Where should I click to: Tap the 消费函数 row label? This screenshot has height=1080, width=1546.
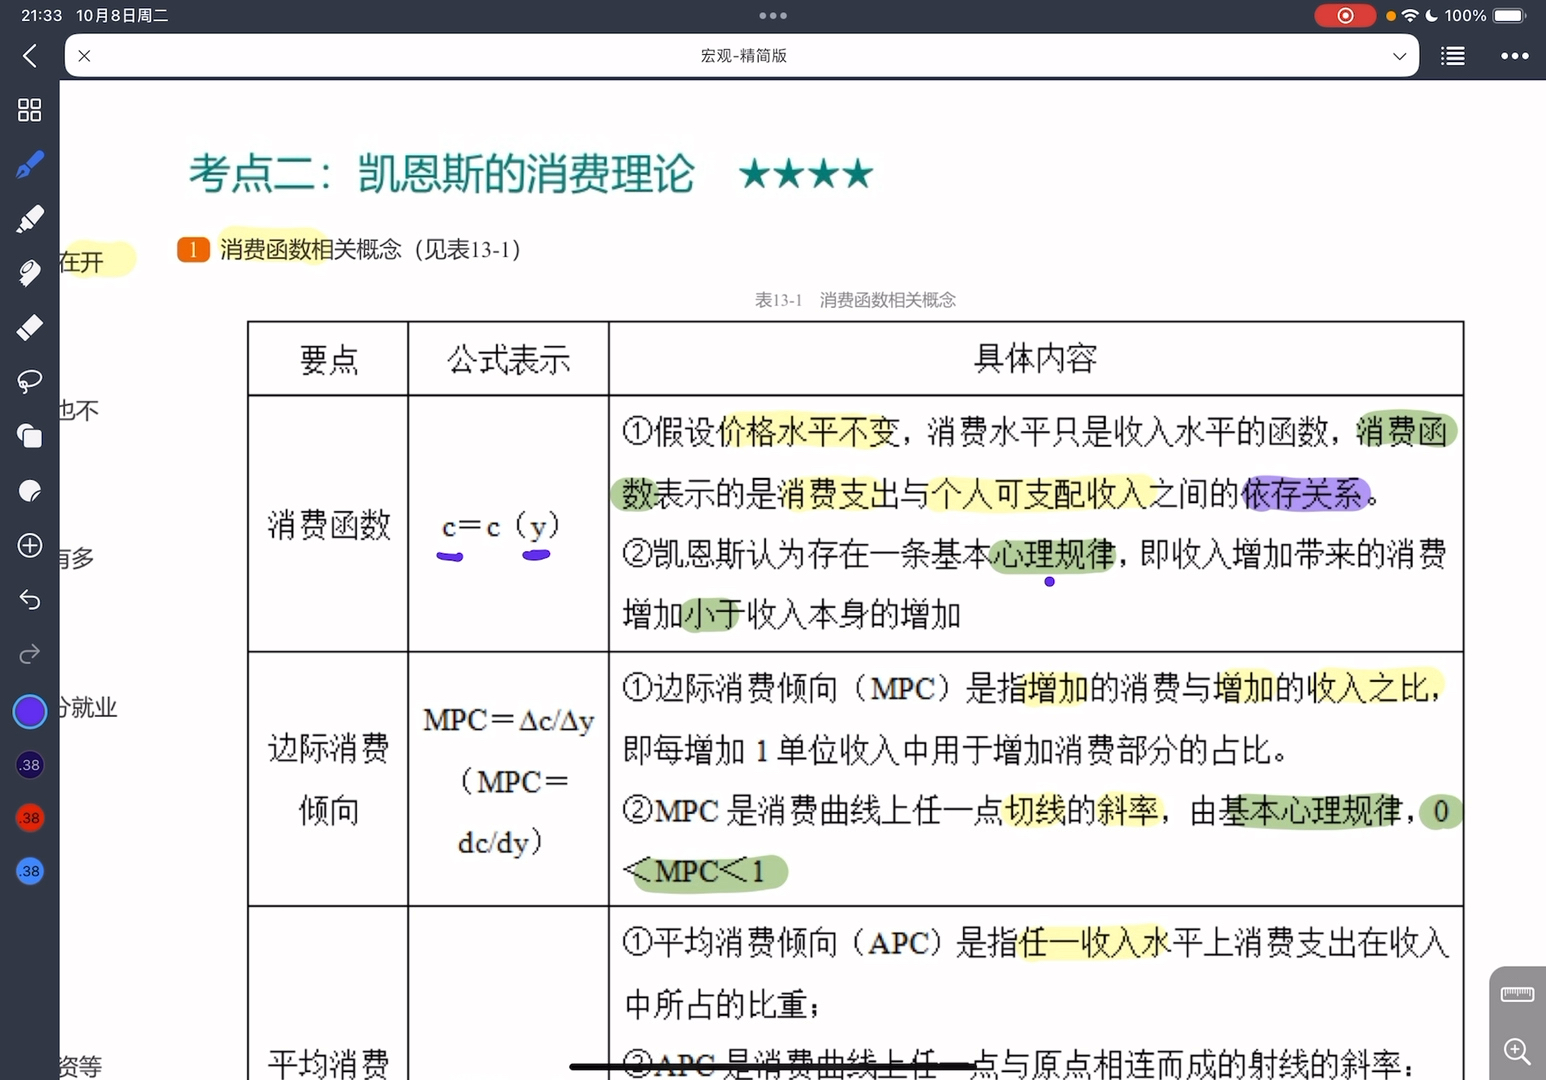click(x=328, y=524)
